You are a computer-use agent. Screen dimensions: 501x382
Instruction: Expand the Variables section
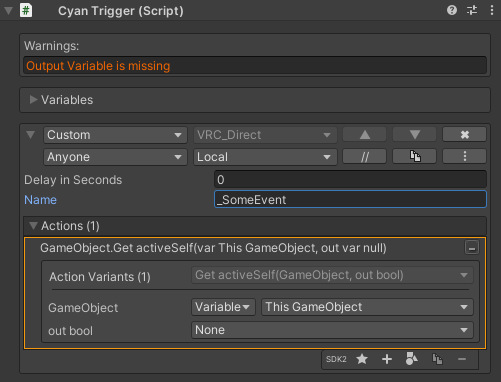click(x=33, y=100)
